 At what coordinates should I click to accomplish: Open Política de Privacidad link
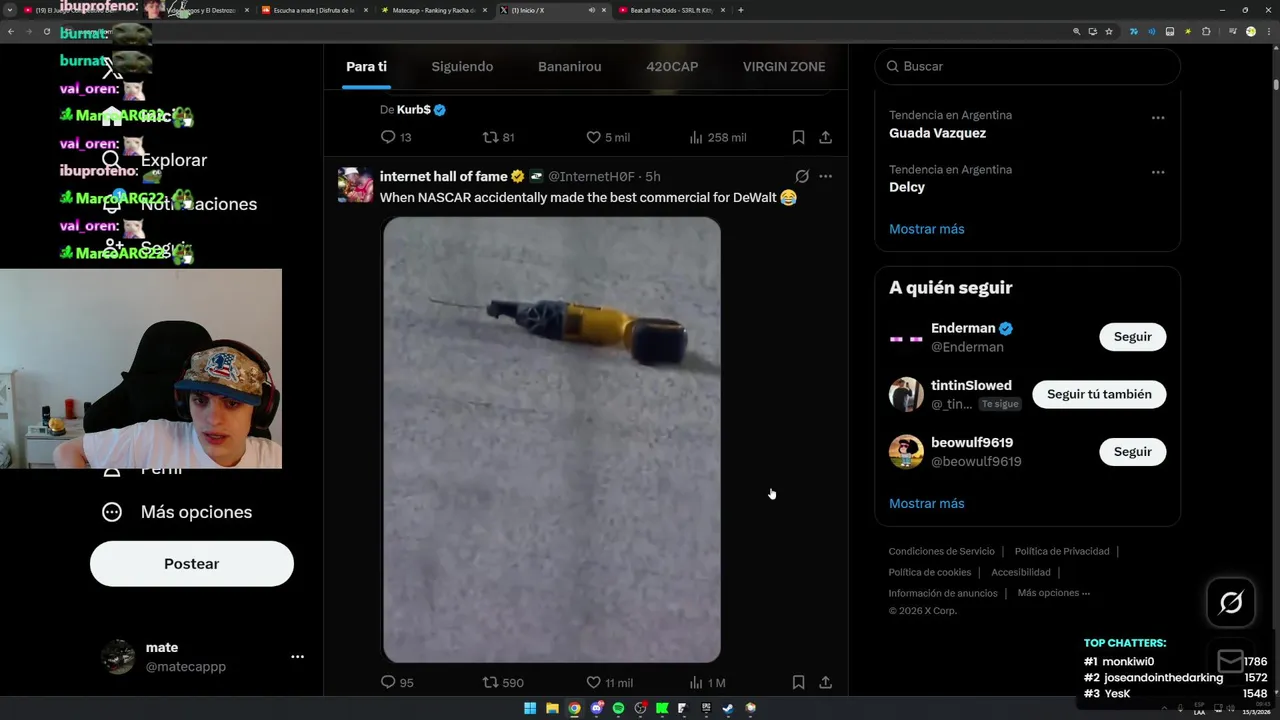[1062, 551]
